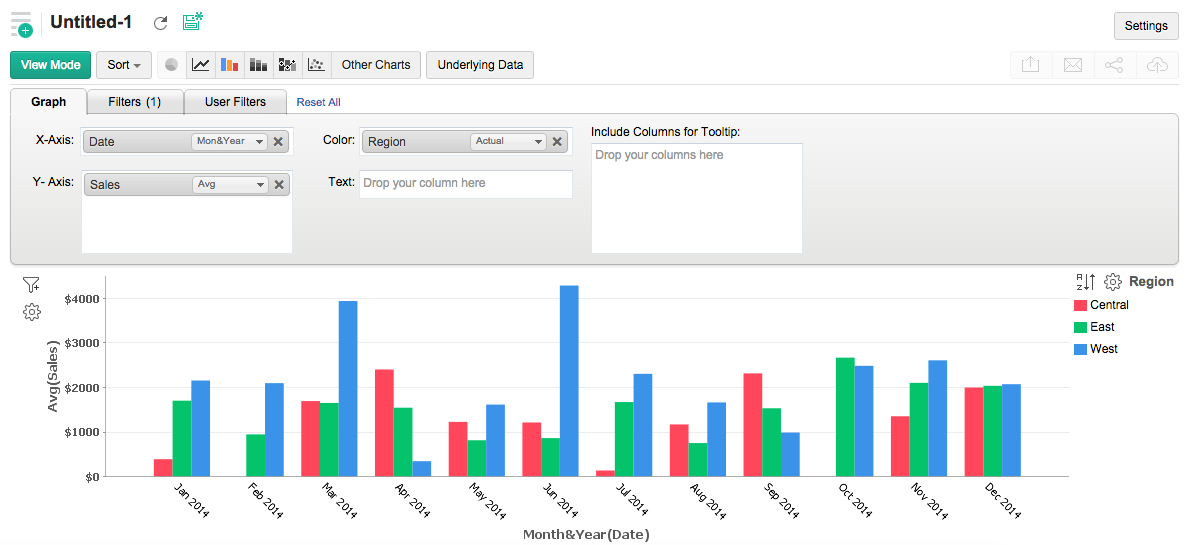Select the stacked bar chart icon
1188x545 pixels.
point(258,65)
